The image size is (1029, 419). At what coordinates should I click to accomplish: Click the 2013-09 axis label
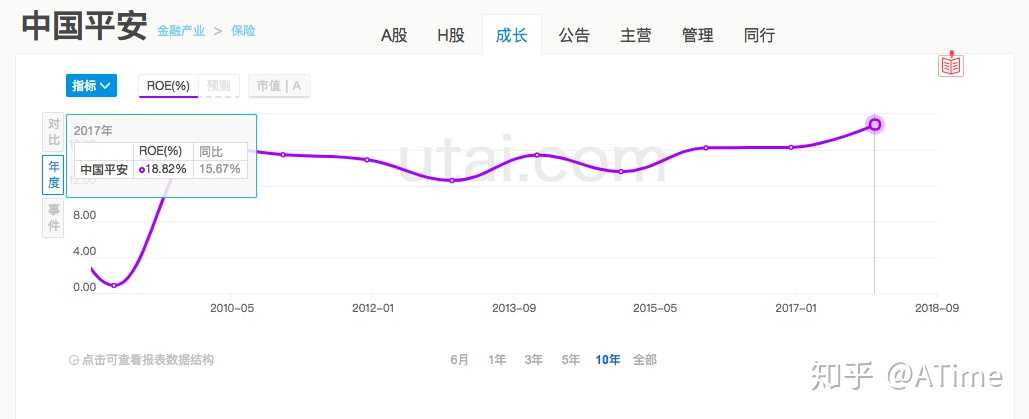tap(514, 308)
